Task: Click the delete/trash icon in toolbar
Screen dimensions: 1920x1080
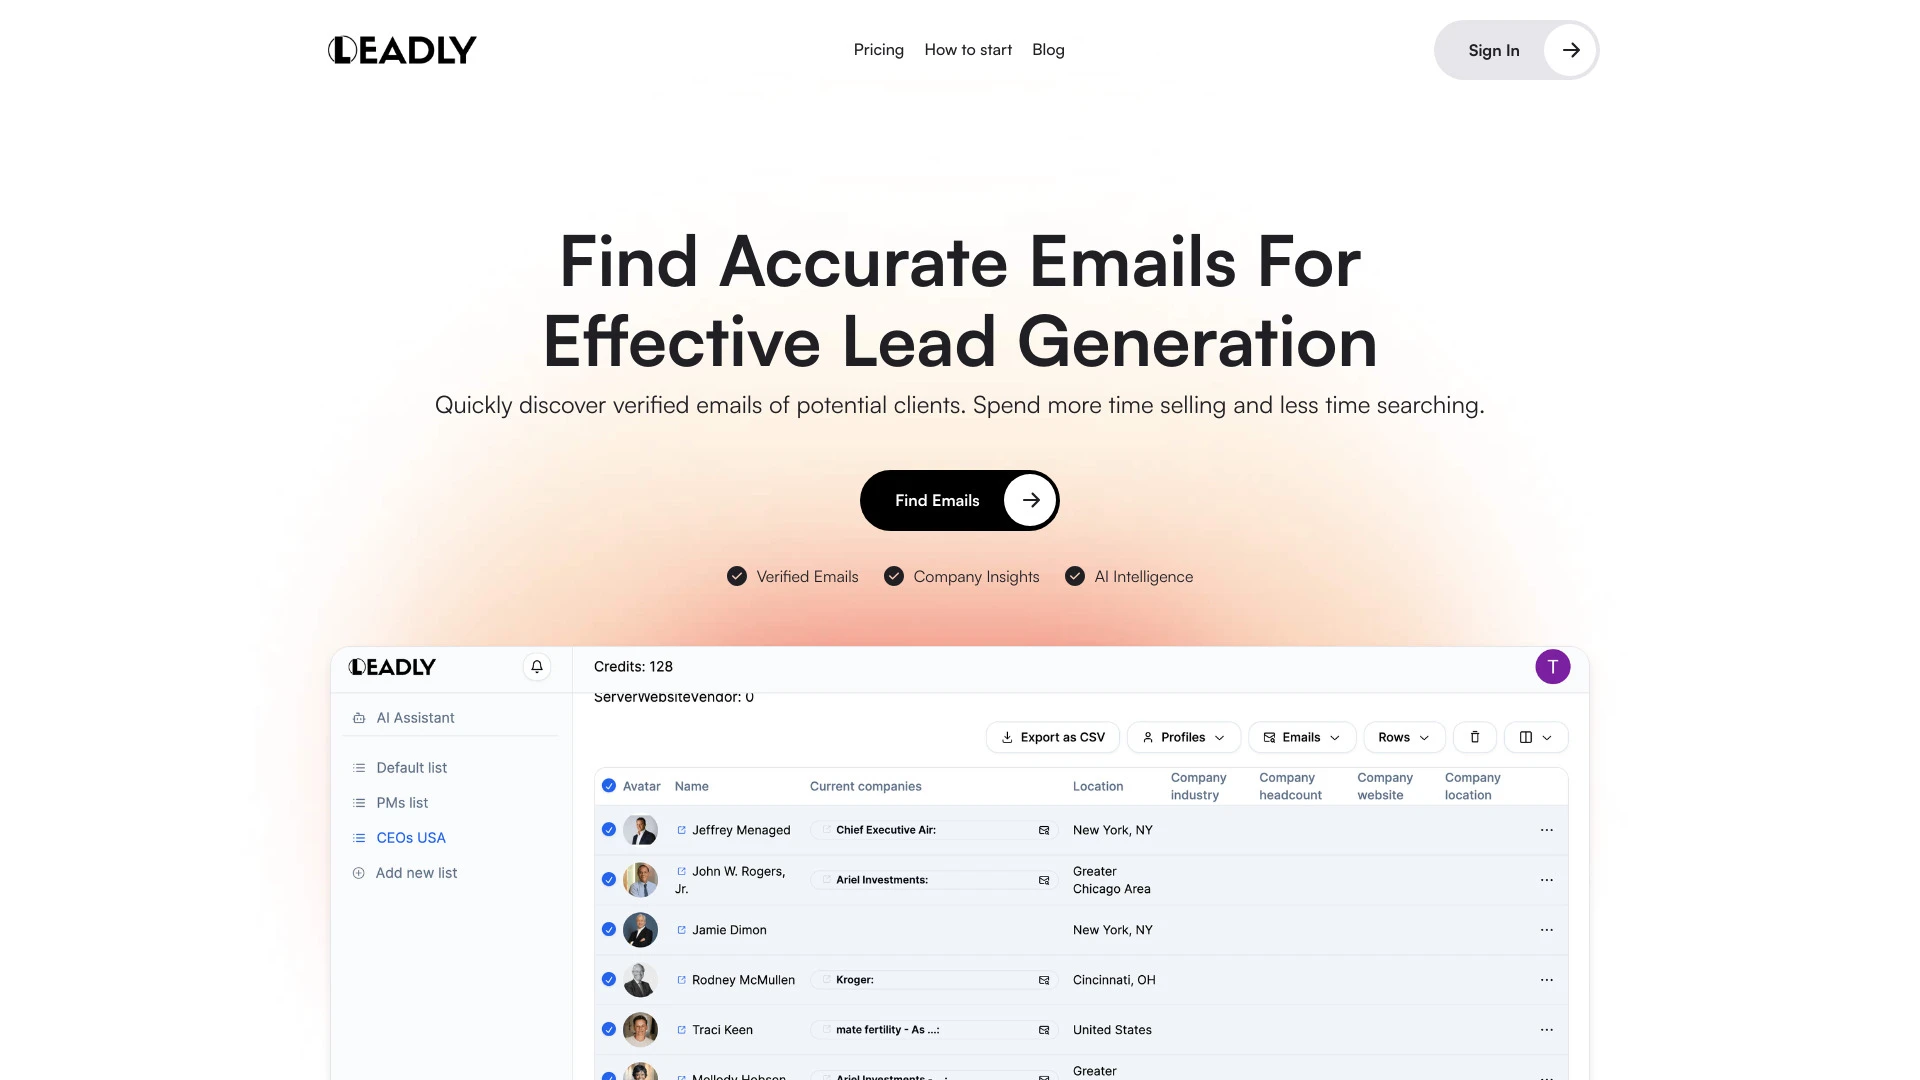Action: (1474, 737)
